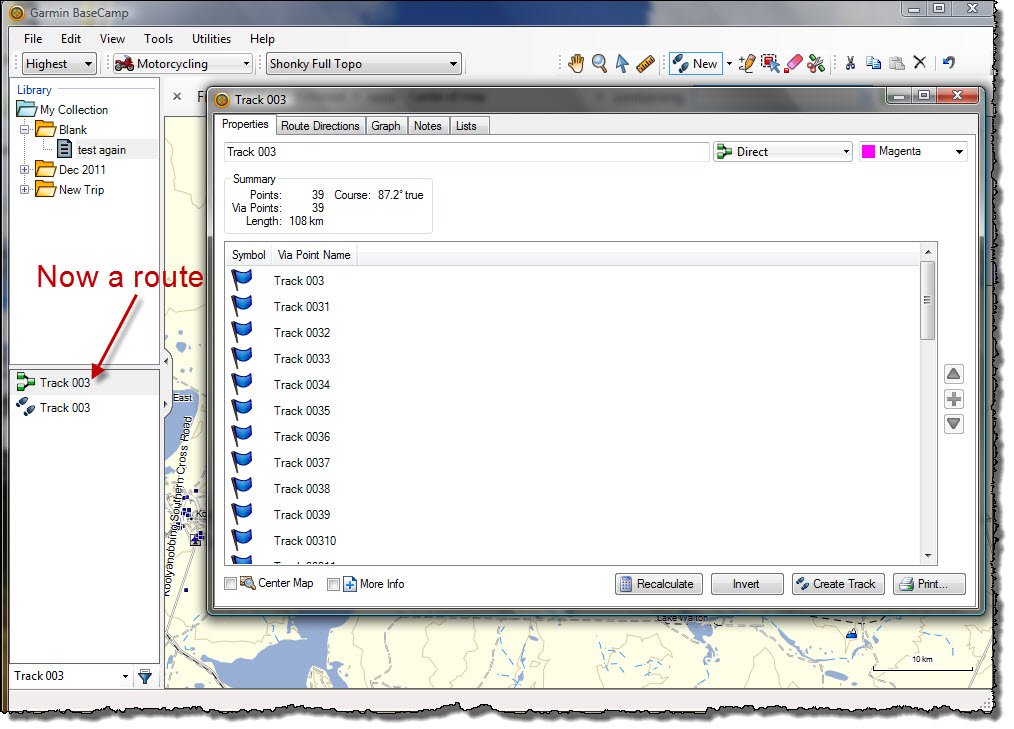Click the Move Up triangle button
Viewport: 1014px width, 729px height.
954,374
